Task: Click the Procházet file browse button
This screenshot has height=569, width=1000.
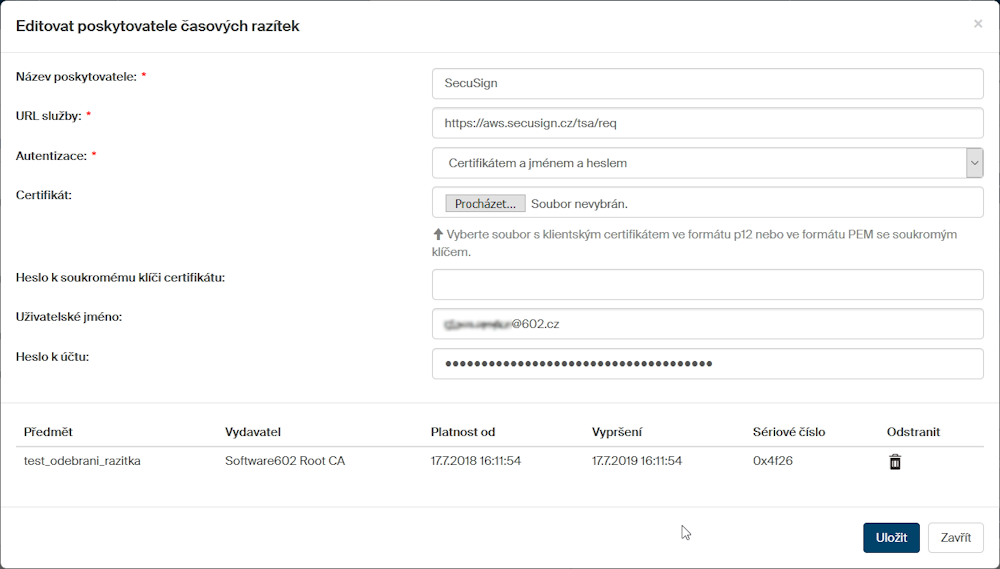Action: [485, 203]
